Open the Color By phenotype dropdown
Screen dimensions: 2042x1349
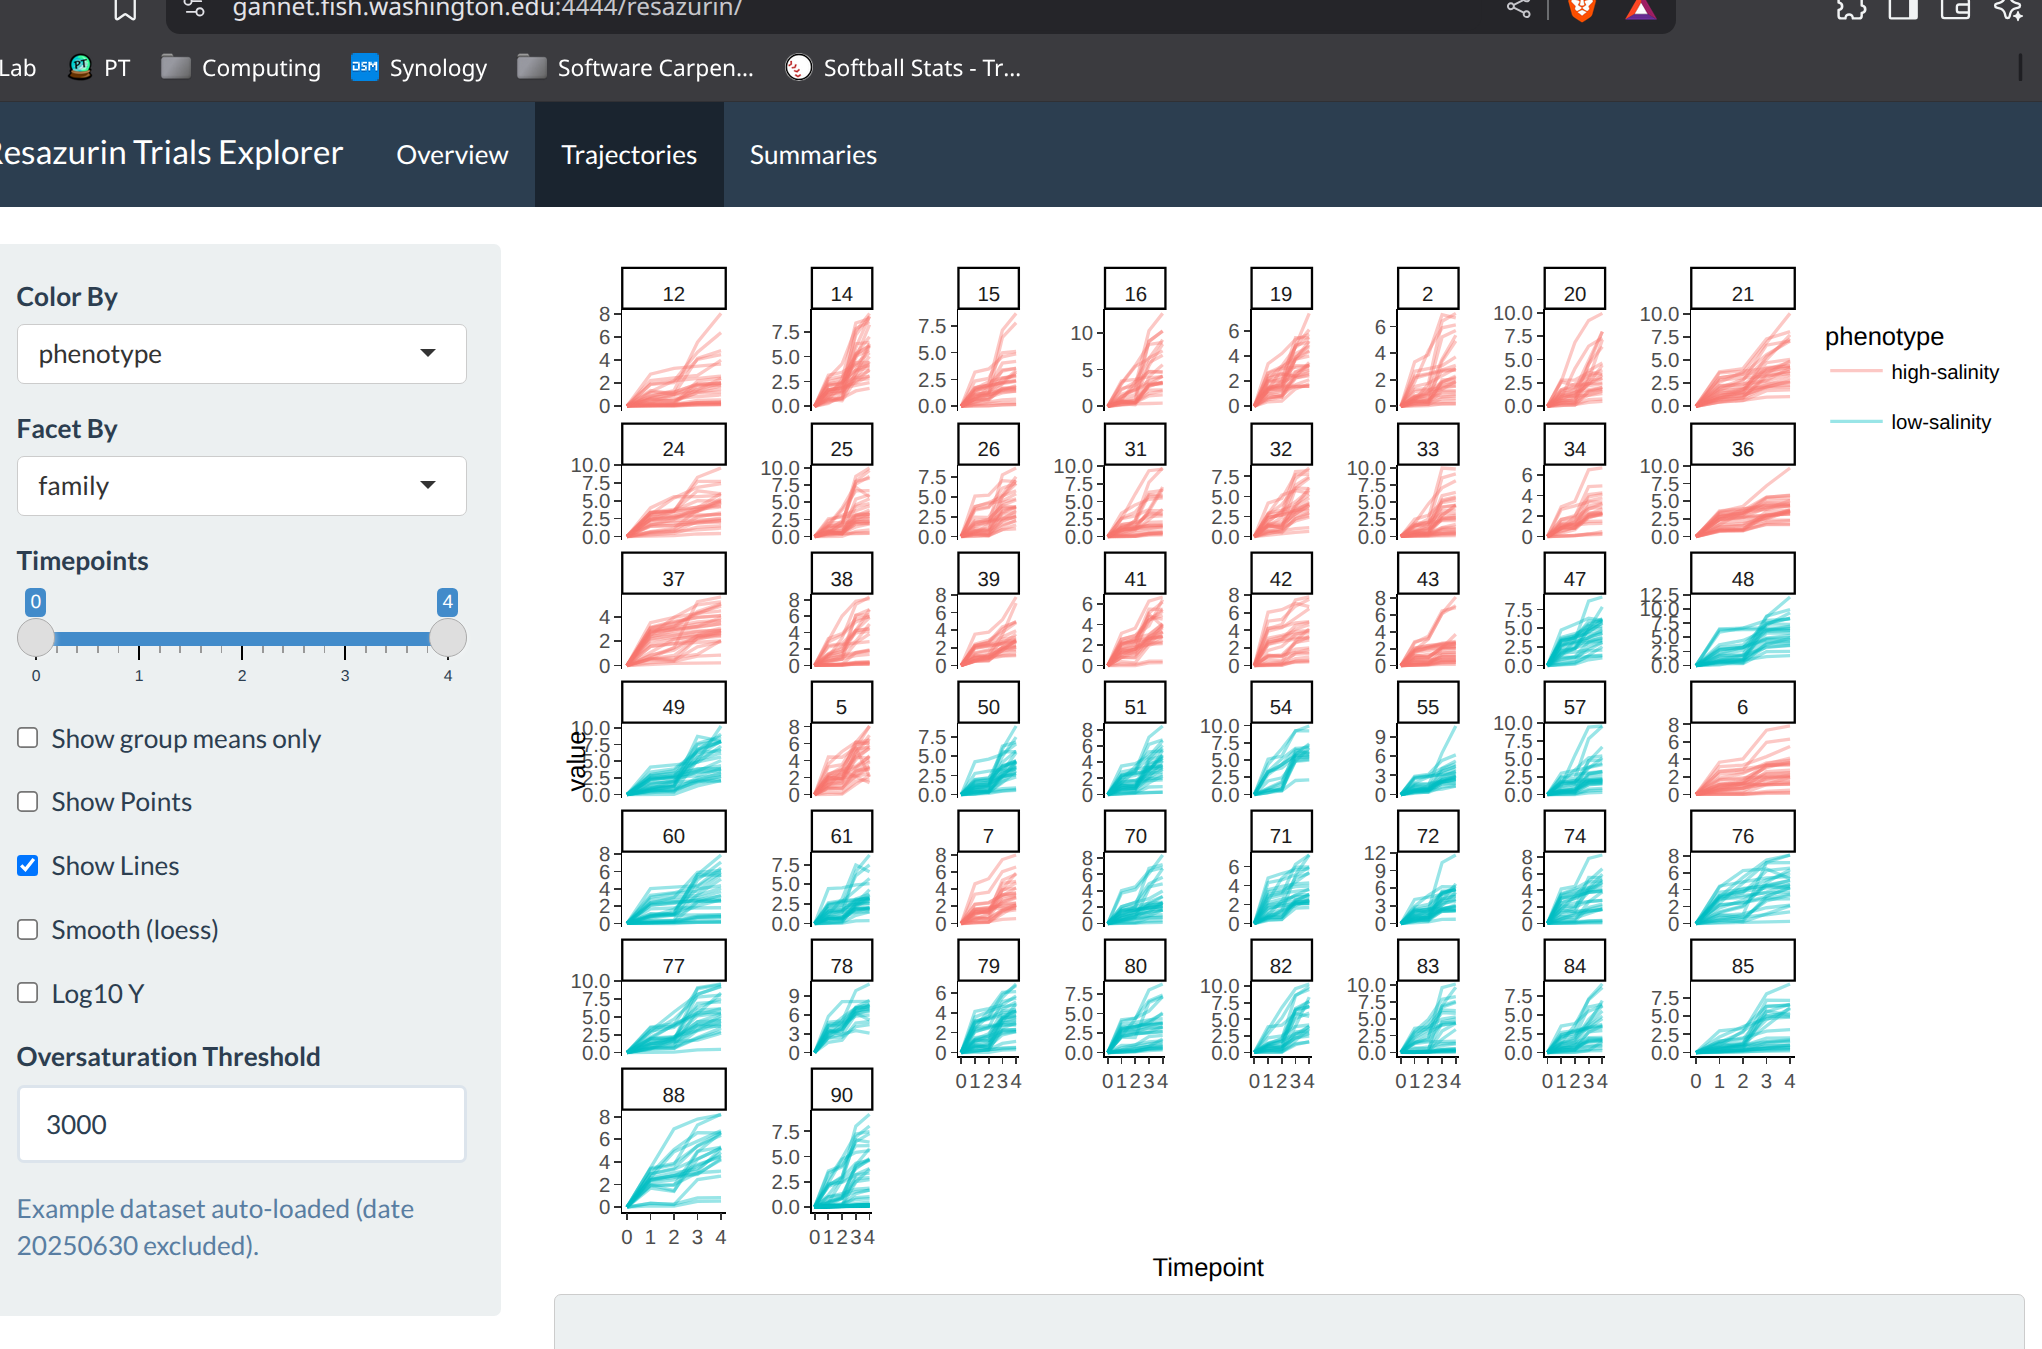(x=241, y=354)
